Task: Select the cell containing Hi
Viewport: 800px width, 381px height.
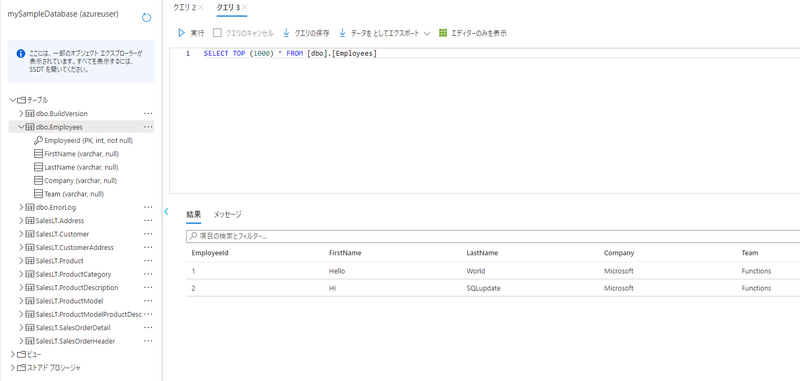Action: [333, 288]
